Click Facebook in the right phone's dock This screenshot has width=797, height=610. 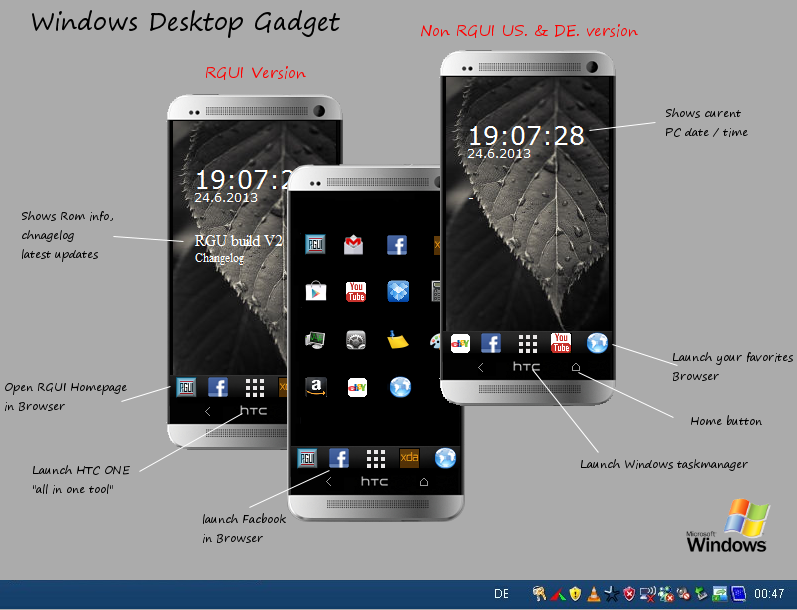pyautogui.click(x=491, y=343)
